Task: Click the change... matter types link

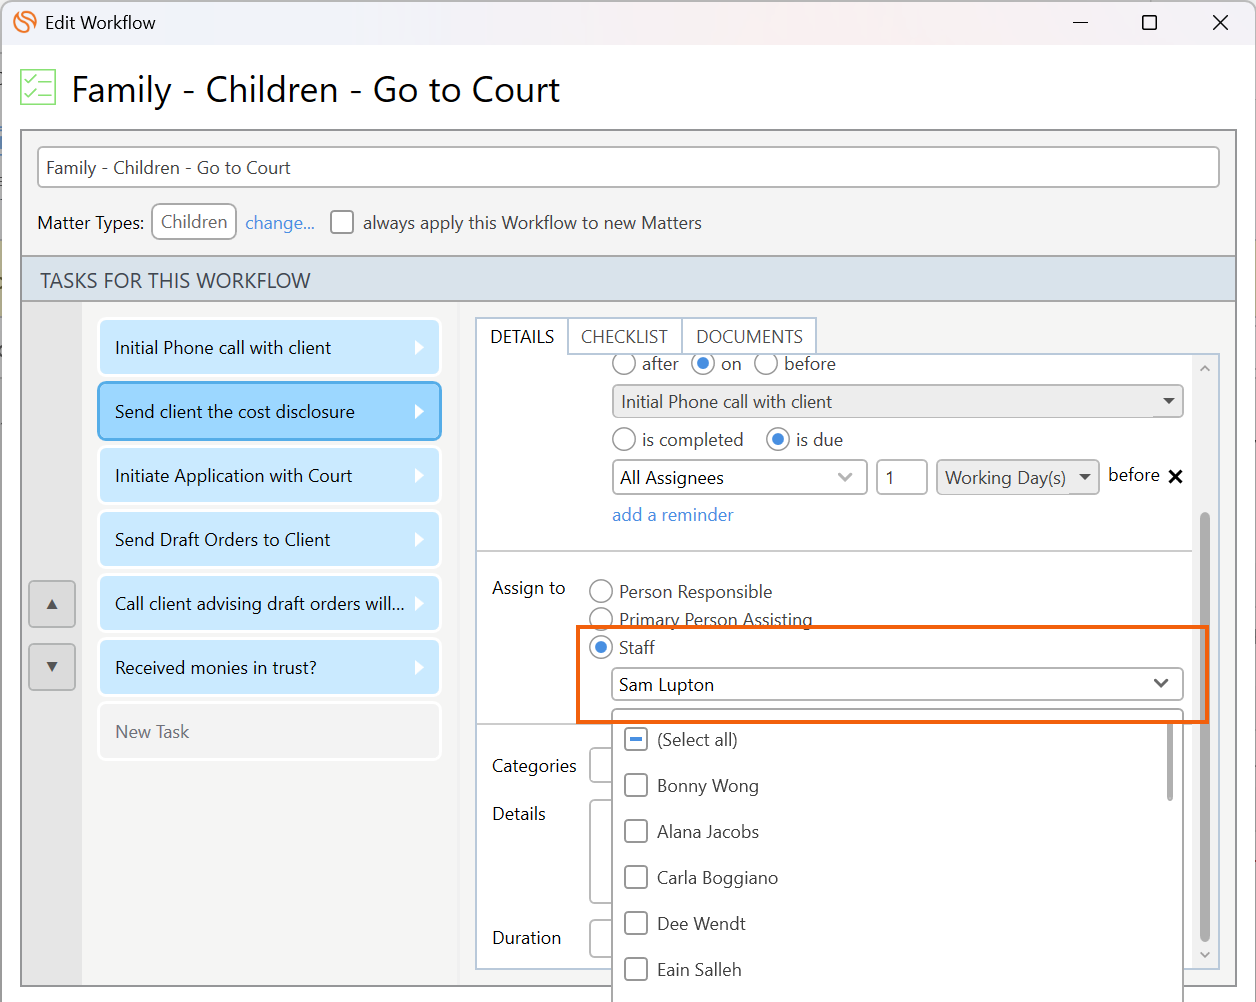Action: point(280,223)
